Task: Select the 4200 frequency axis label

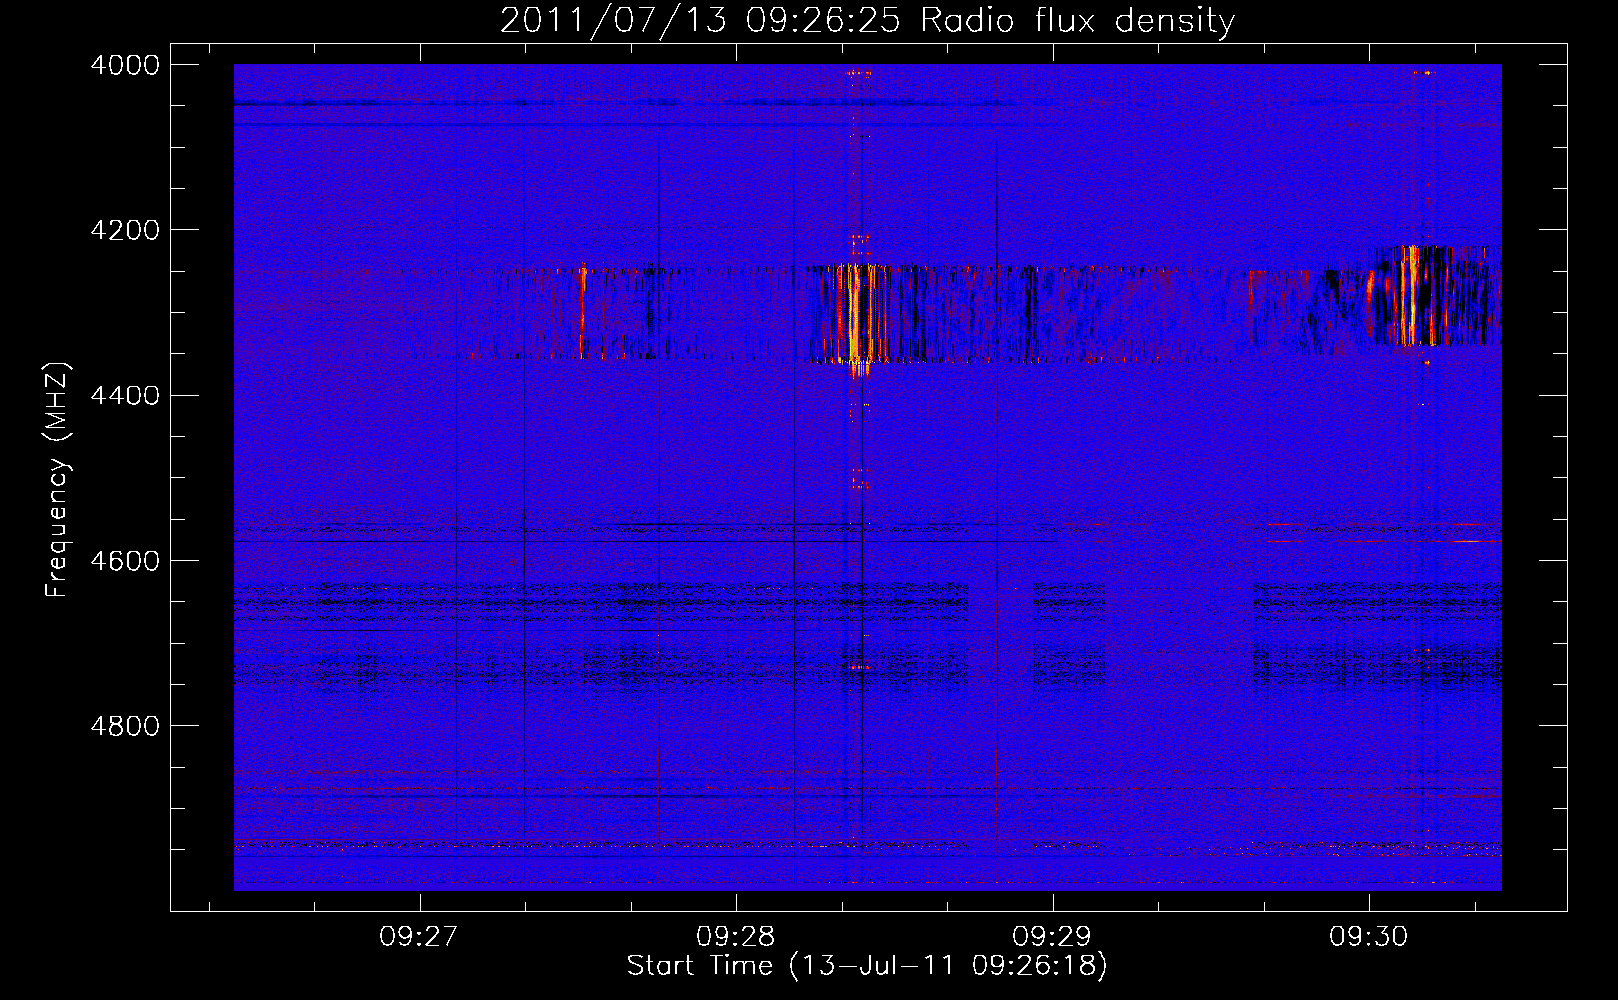Action: coord(125,230)
